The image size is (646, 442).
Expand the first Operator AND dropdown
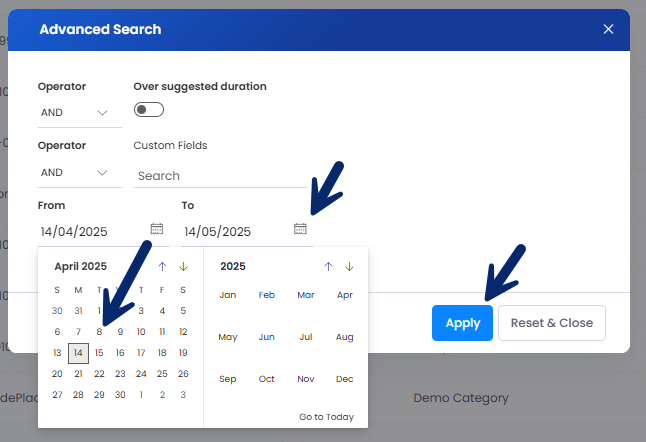point(74,113)
